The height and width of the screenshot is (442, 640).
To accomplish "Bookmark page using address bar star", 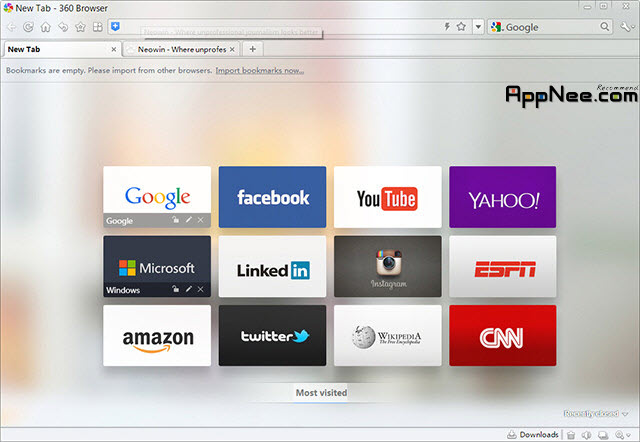I will [461, 27].
